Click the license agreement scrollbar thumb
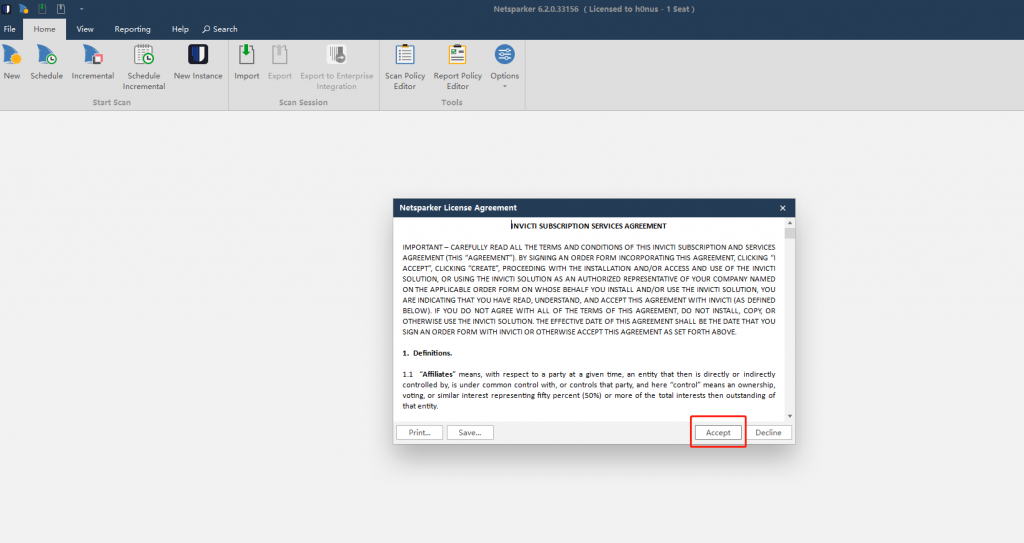 click(790, 233)
